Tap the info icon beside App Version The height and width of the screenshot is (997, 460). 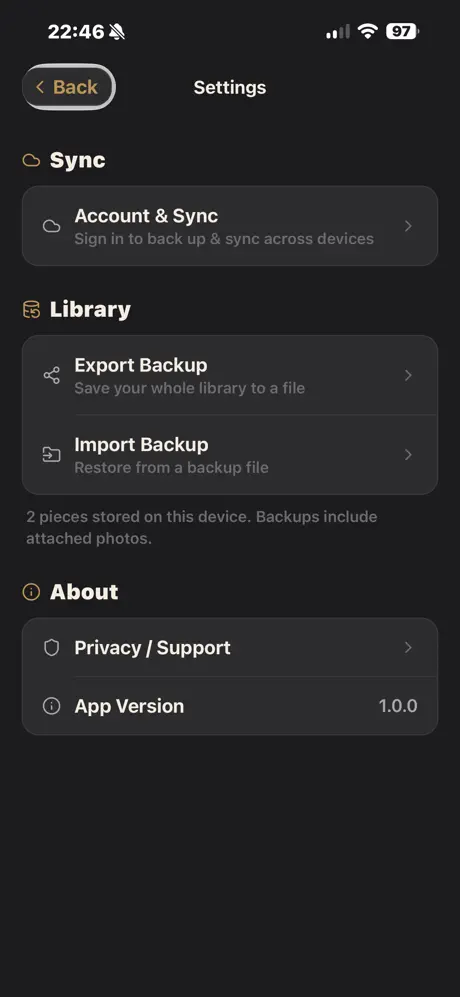52,706
